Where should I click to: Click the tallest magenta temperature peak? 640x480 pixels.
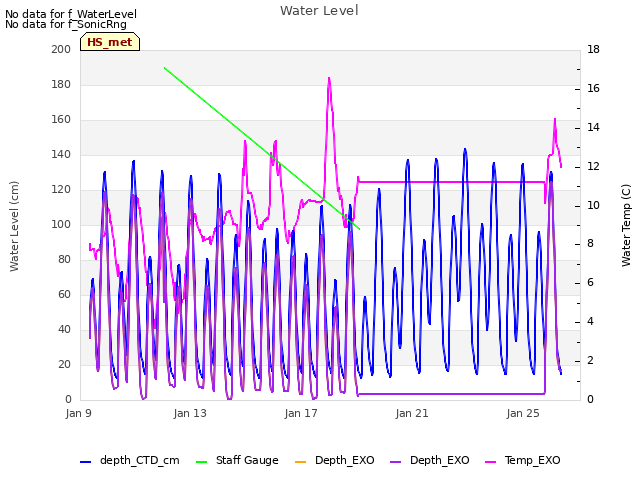[329, 78]
